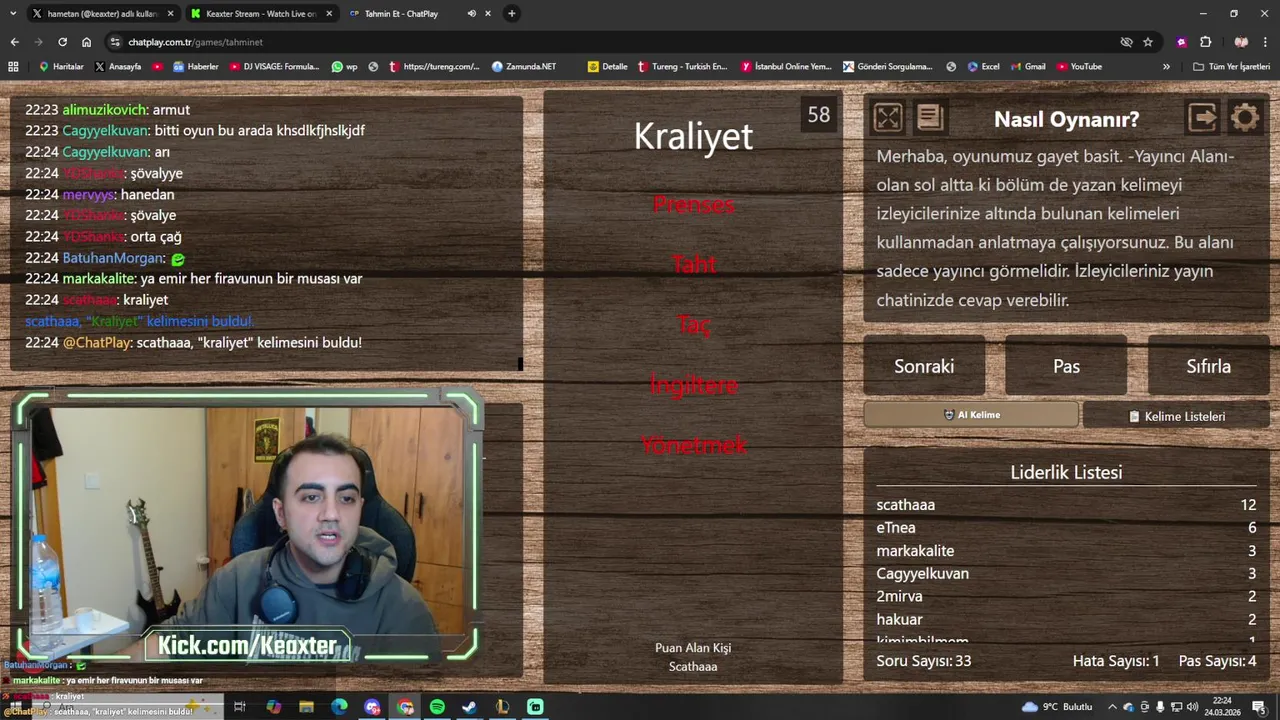Open the browser extensions puzzle icon
1280x720 pixels.
1205,42
